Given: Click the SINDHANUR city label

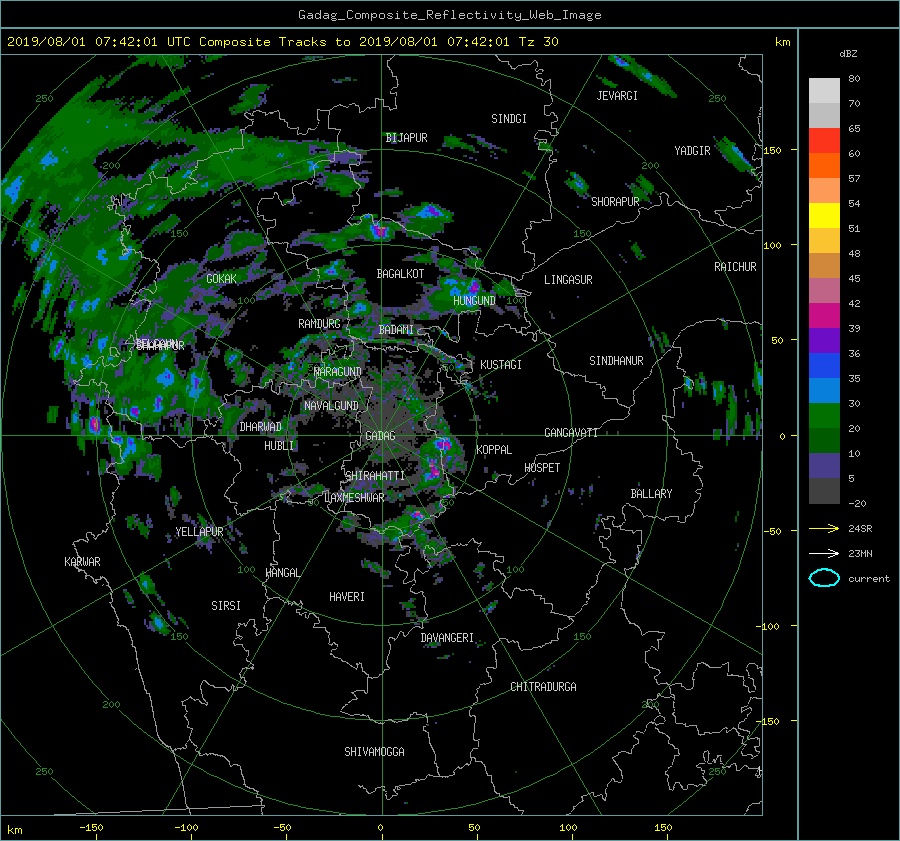Looking at the screenshot, I should point(616,361).
